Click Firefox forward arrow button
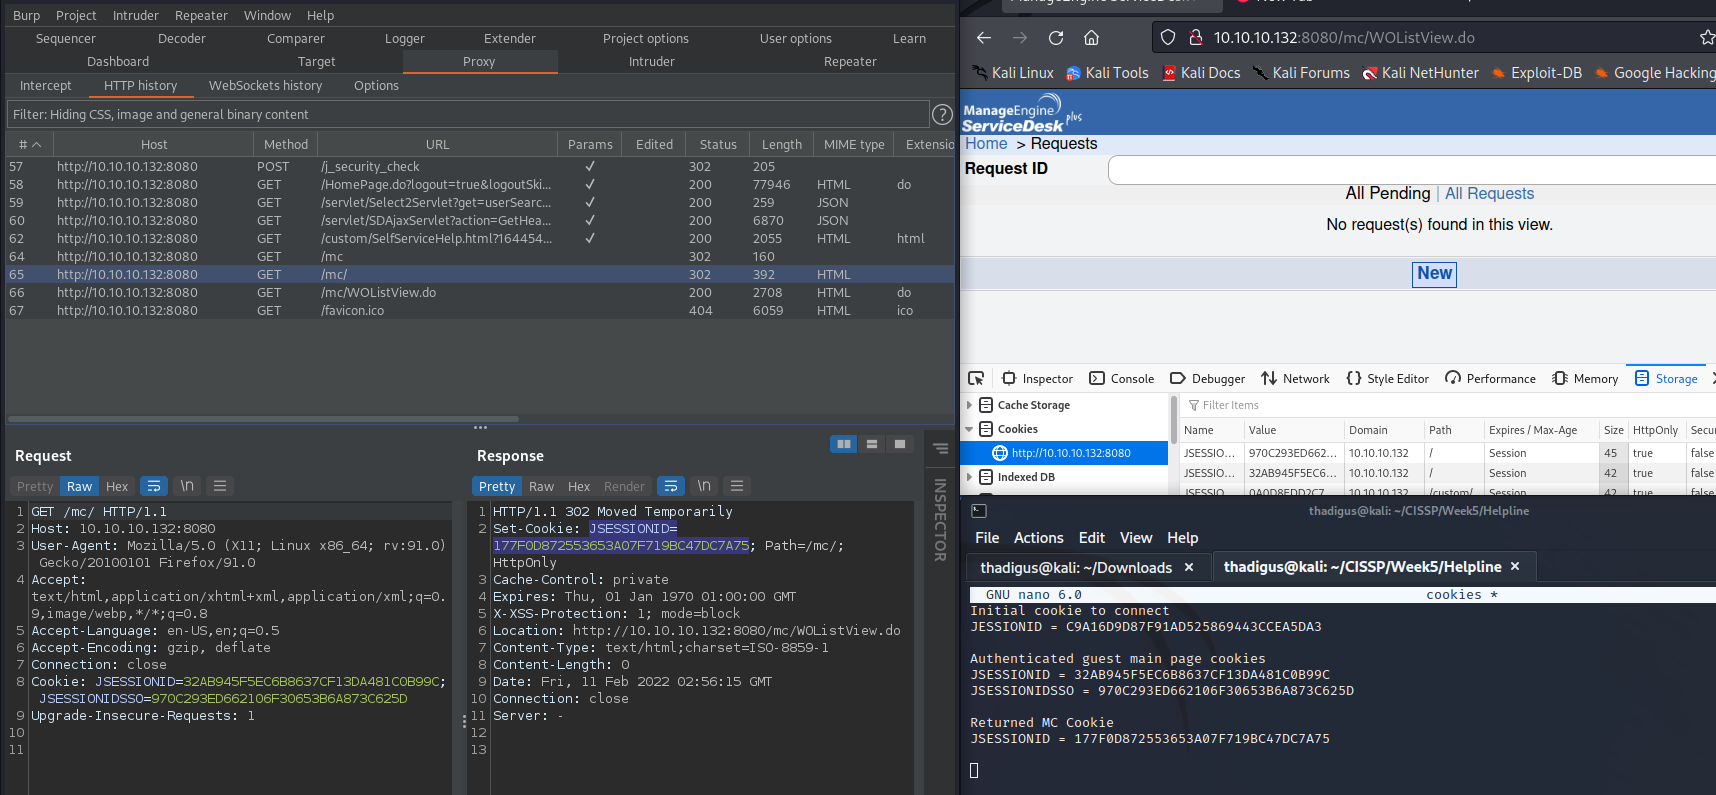 (1020, 38)
